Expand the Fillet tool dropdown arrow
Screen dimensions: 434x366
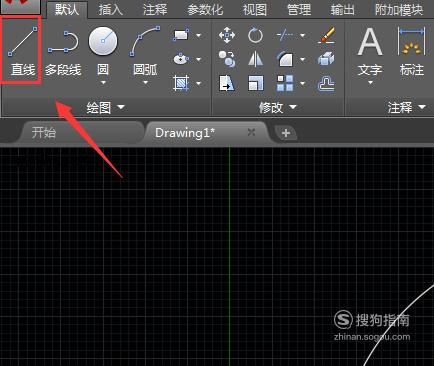[x=303, y=59]
